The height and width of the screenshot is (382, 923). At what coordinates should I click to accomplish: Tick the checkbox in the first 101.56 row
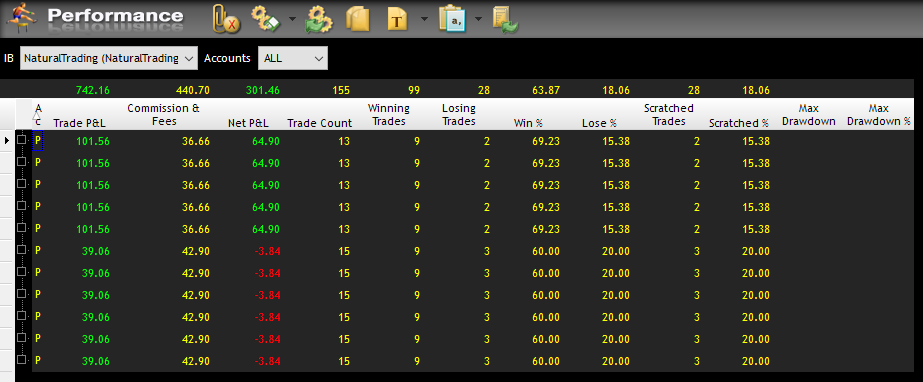(22, 140)
